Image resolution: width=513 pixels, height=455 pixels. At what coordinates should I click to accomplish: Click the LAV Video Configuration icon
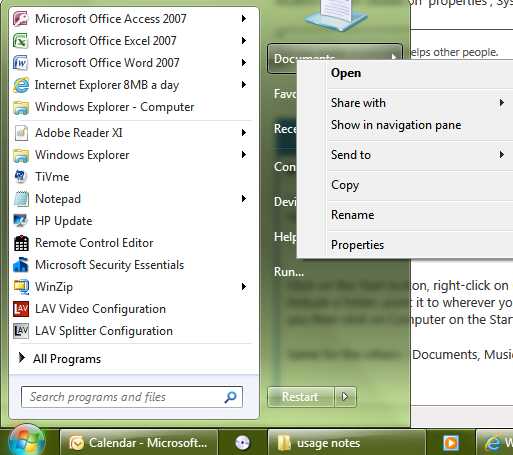(x=21, y=309)
